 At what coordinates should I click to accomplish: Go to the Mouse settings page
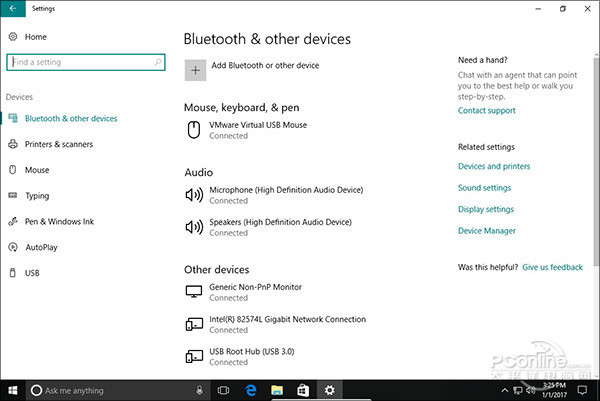point(37,171)
